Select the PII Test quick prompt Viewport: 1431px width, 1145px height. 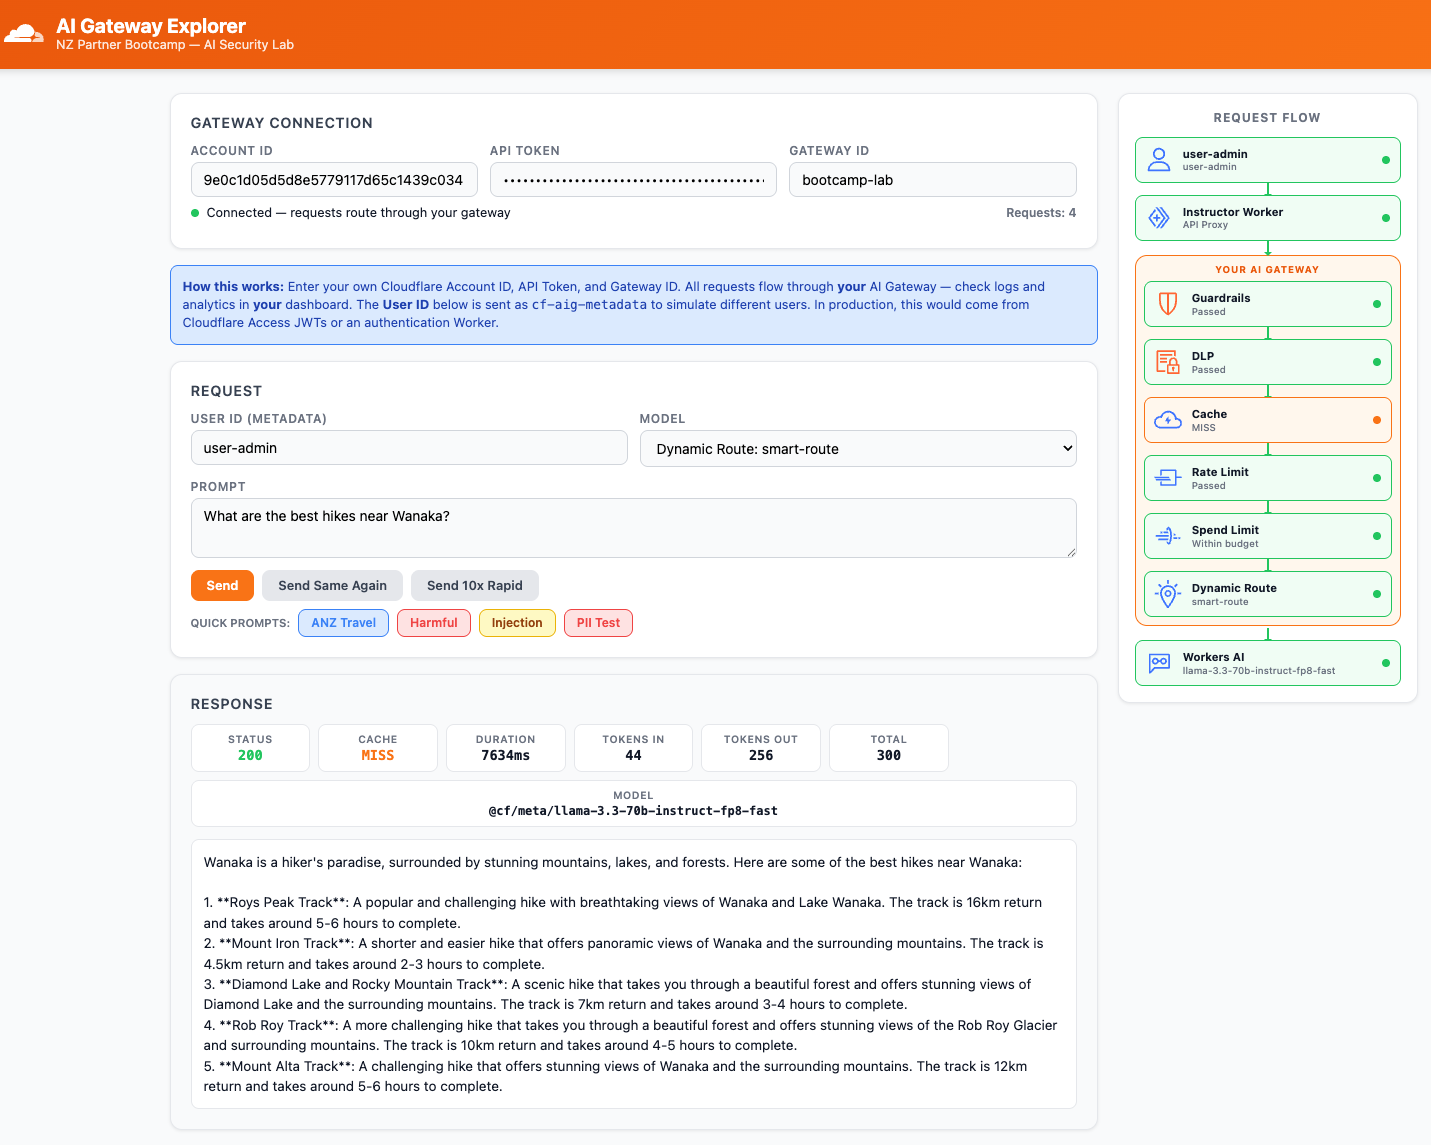point(598,623)
